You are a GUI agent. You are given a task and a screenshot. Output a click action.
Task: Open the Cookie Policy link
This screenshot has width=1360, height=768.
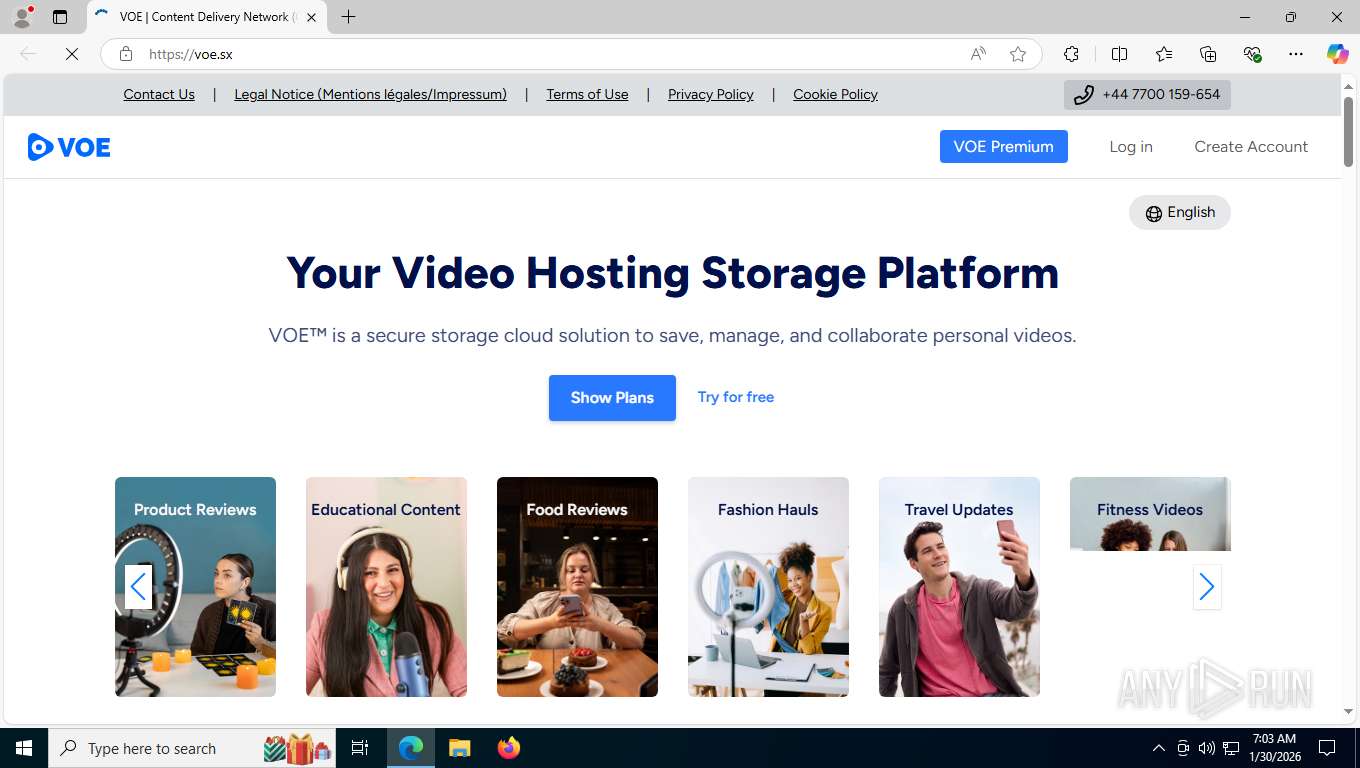835,94
